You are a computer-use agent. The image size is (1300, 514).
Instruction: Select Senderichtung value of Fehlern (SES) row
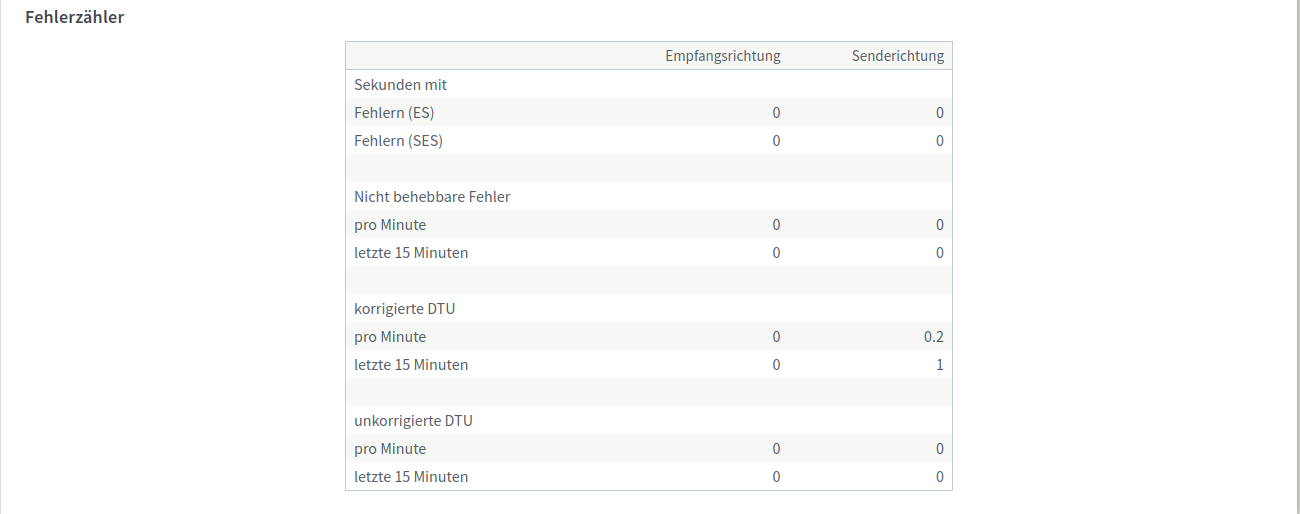point(940,141)
